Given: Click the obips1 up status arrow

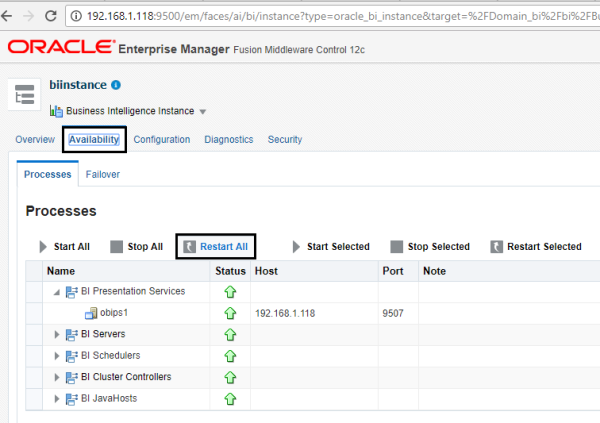Looking at the screenshot, I should point(230,314).
